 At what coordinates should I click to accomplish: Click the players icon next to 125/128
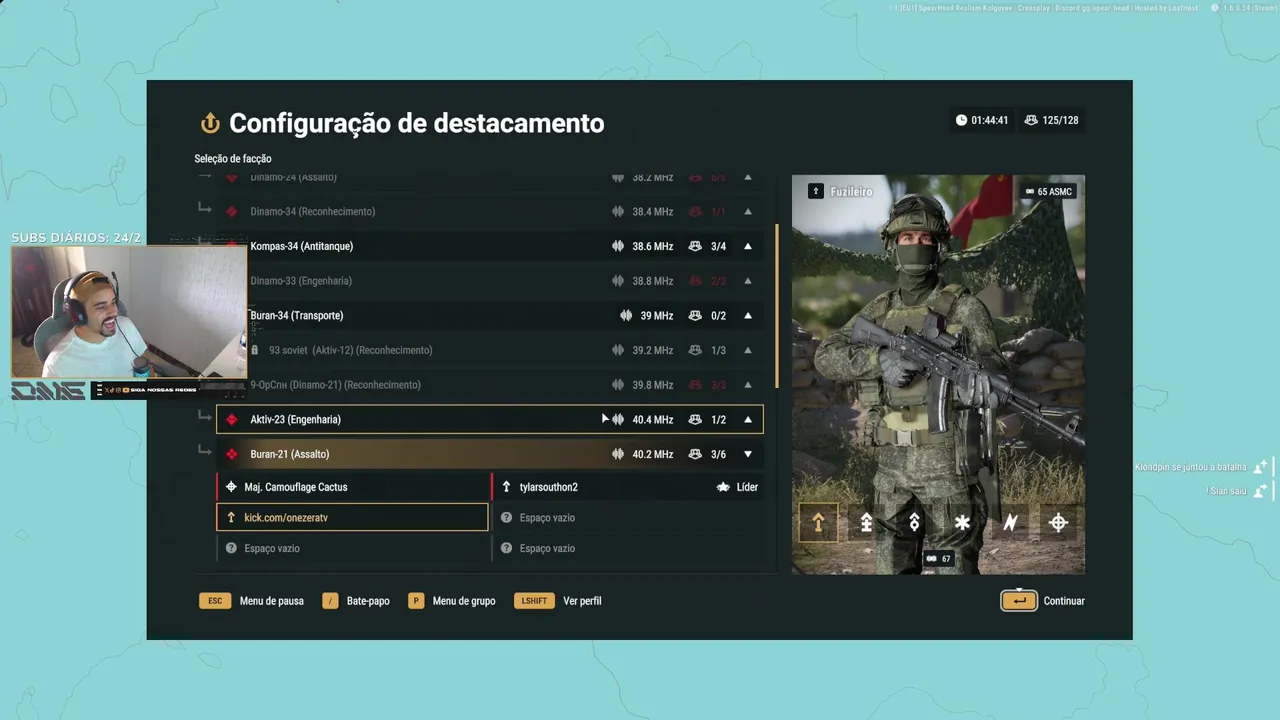click(x=1031, y=120)
